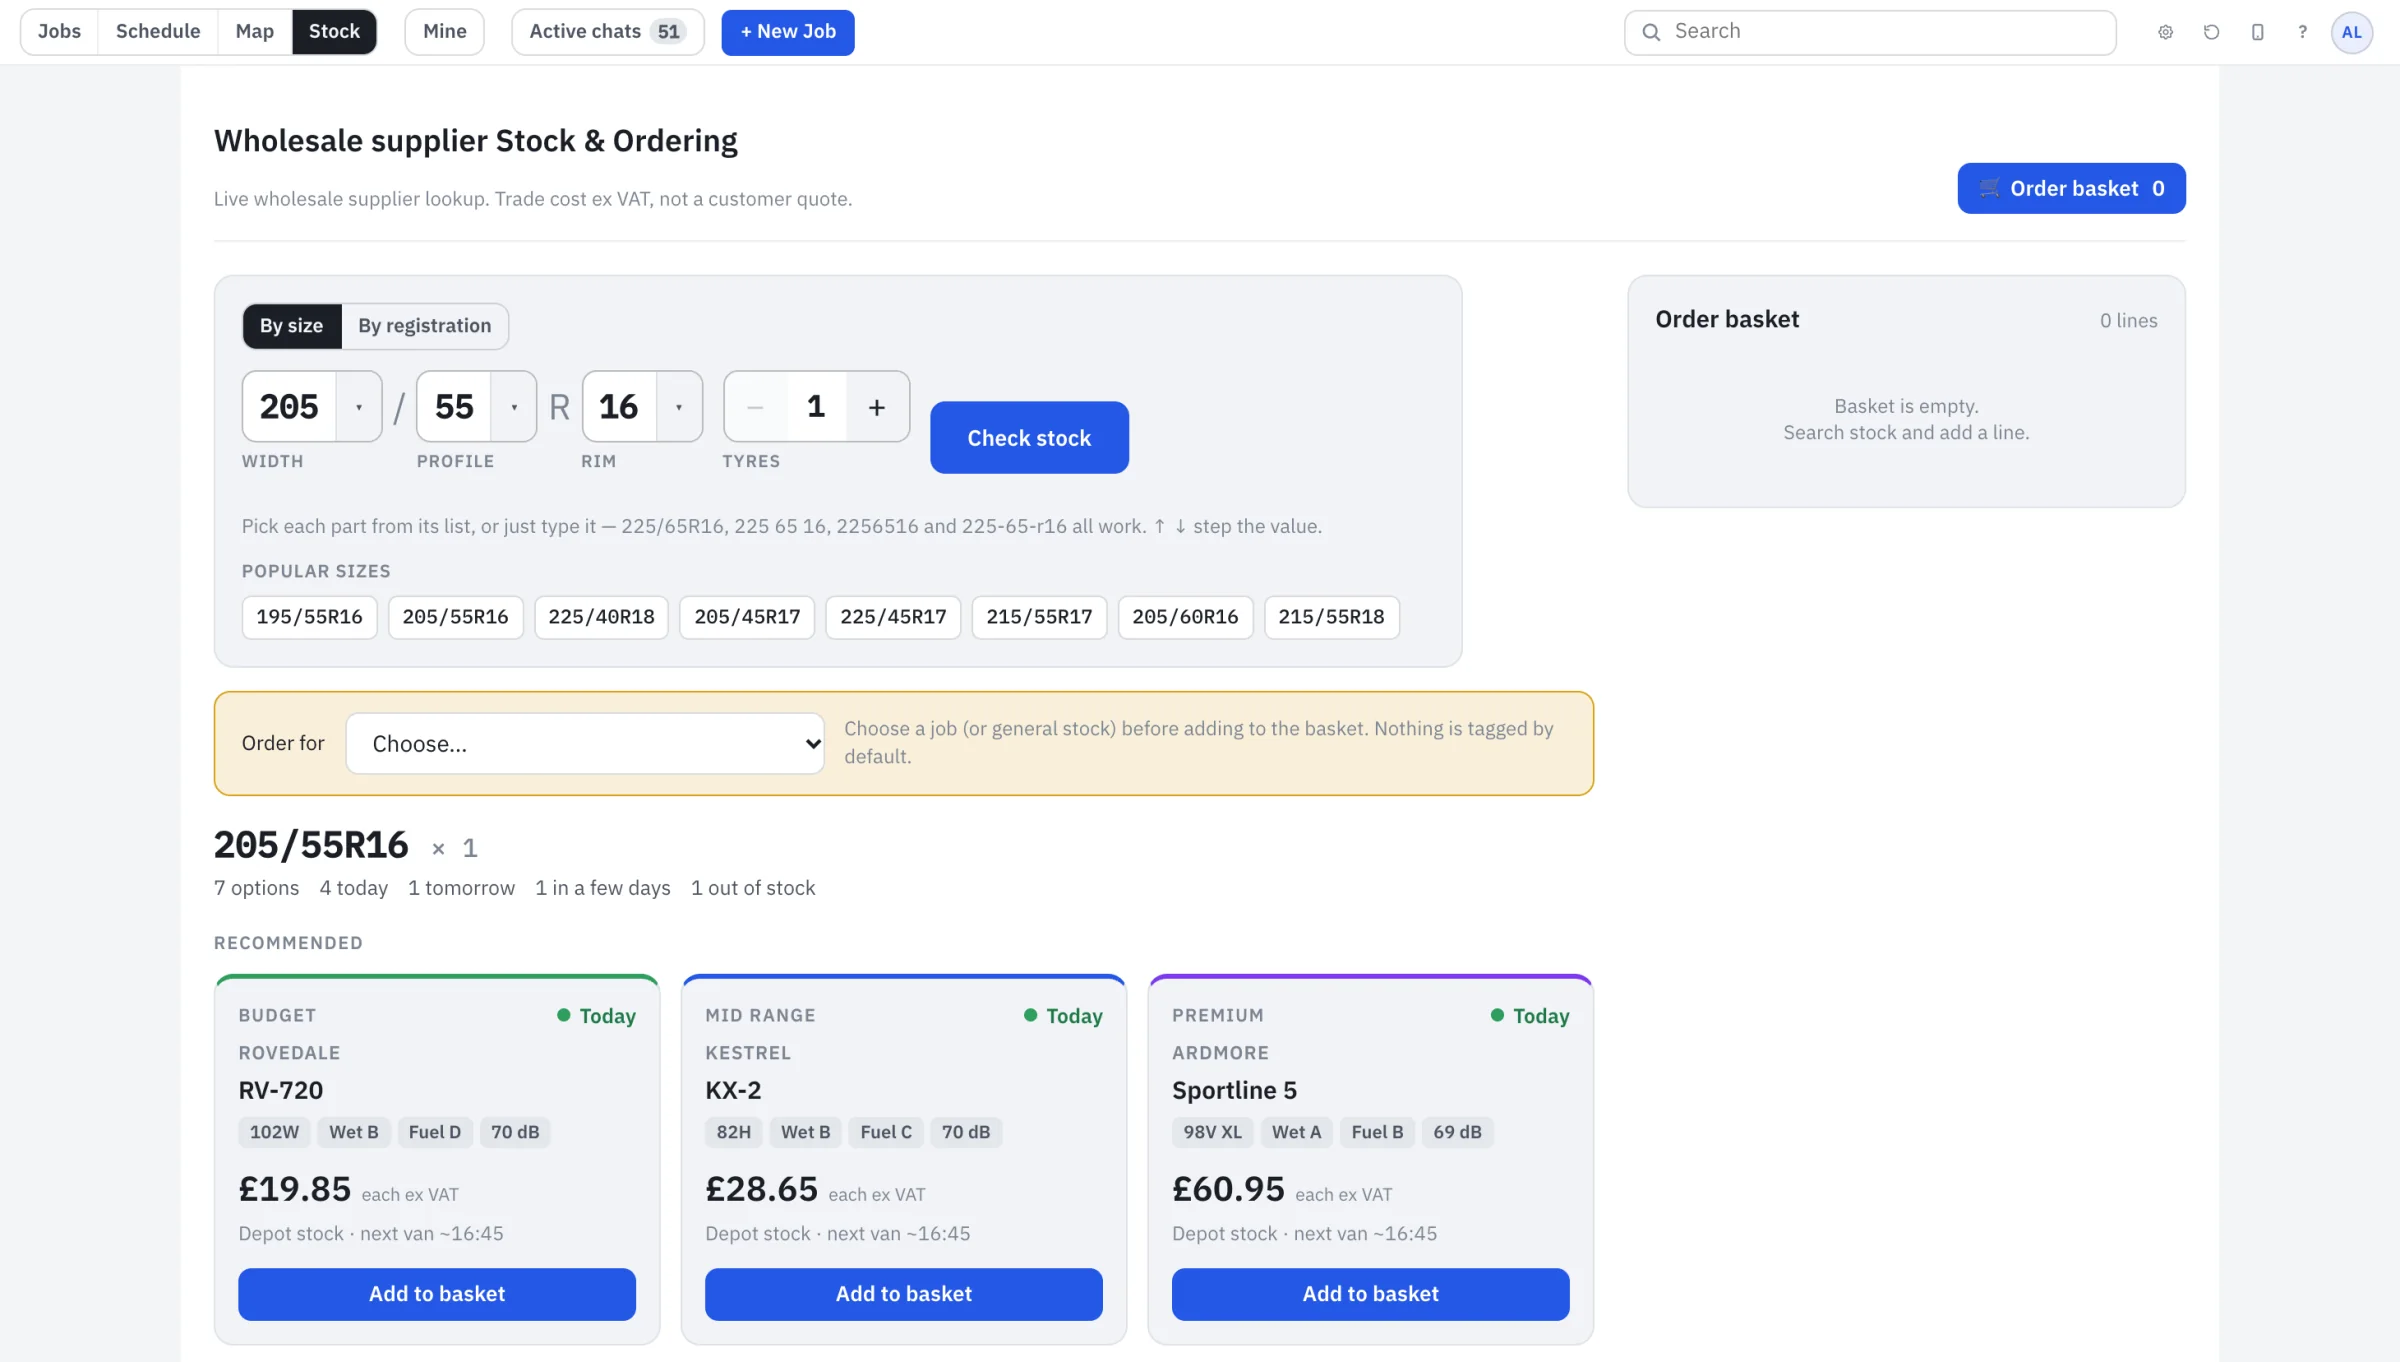The height and width of the screenshot is (1362, 2400).
Task: Click the refresh arrow icon
Action: click(2211, 32)
